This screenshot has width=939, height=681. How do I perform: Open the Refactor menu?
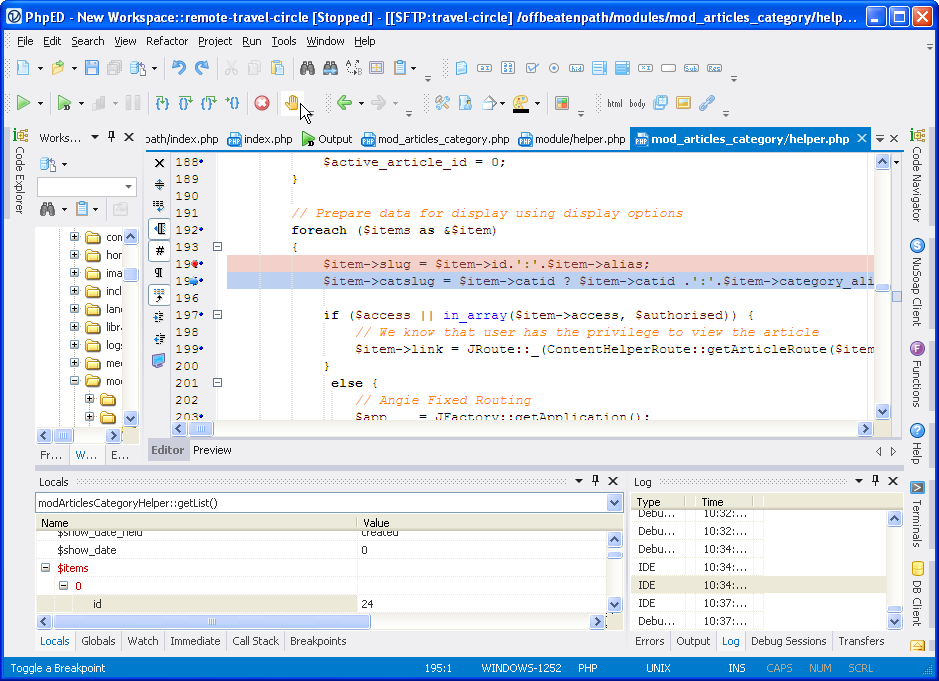(x=167, y=41)
